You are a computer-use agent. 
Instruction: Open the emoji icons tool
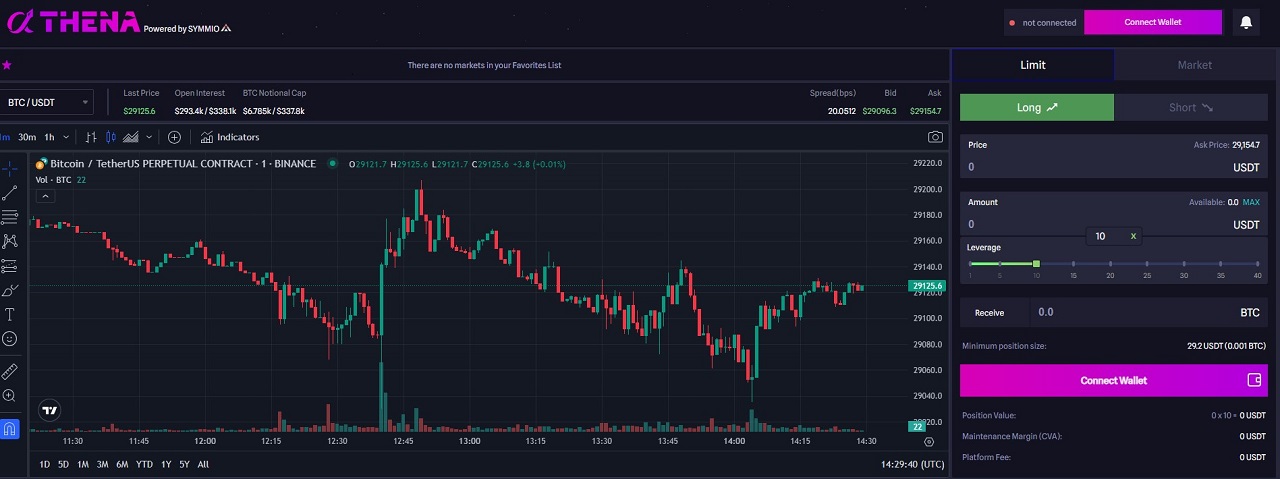[9, 339]
